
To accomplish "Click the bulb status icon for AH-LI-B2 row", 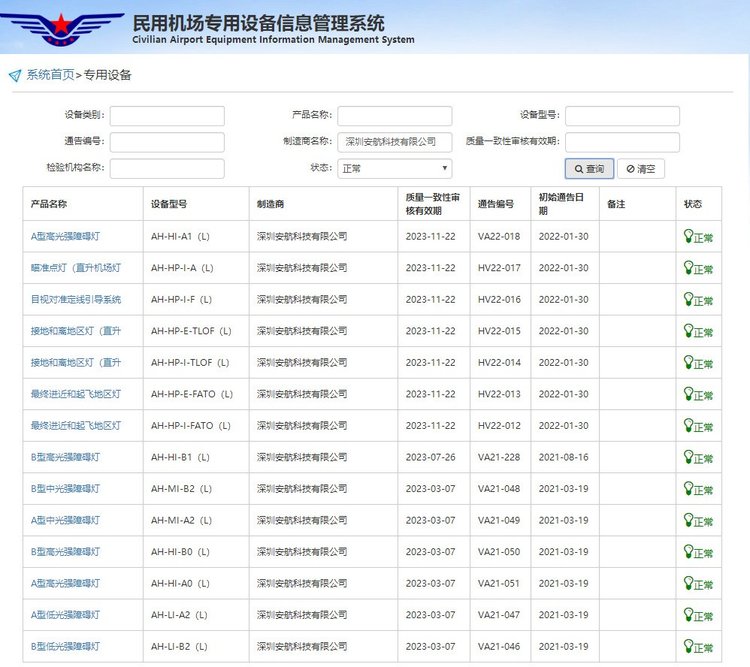I will (x=688, y=646).
